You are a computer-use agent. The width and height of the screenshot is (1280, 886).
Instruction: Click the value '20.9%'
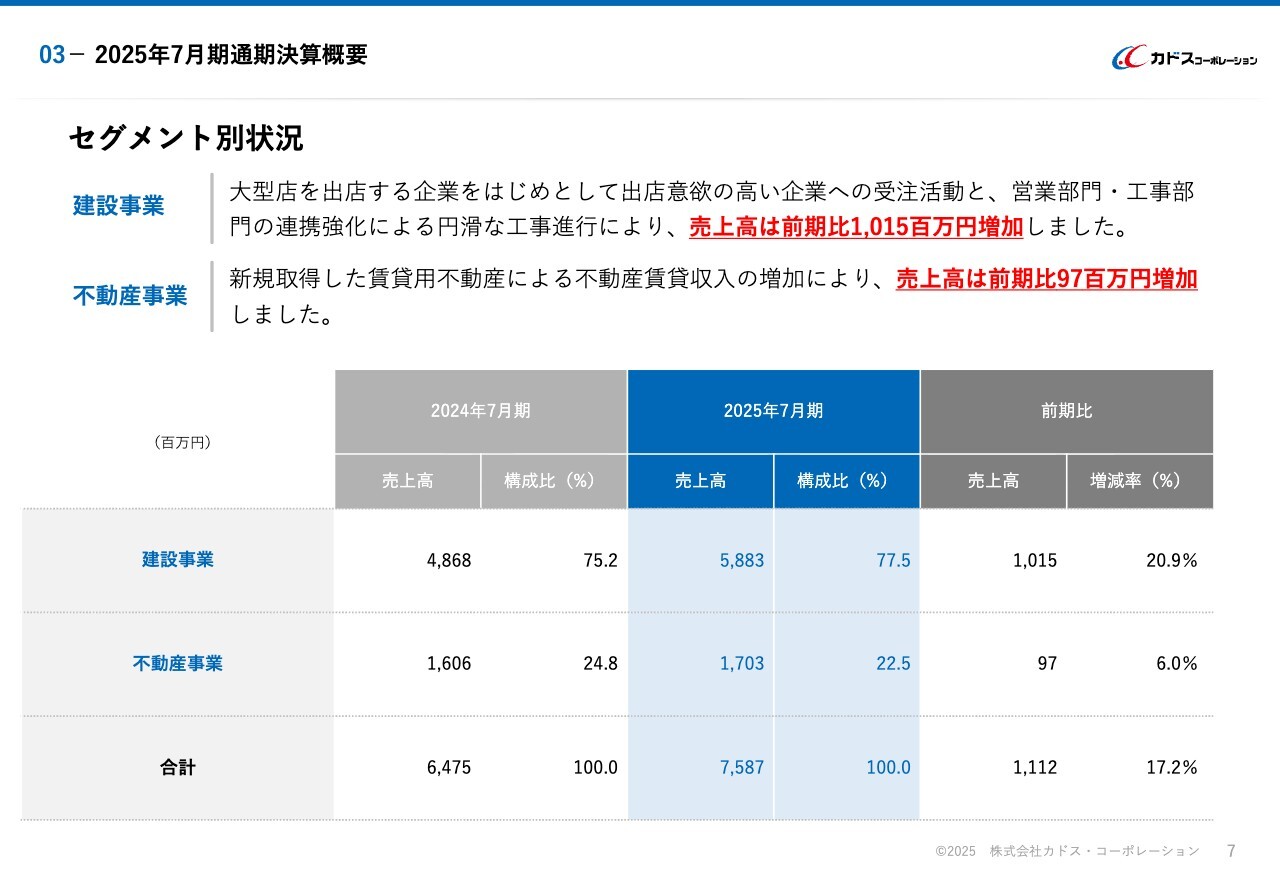click(1172, 561)
